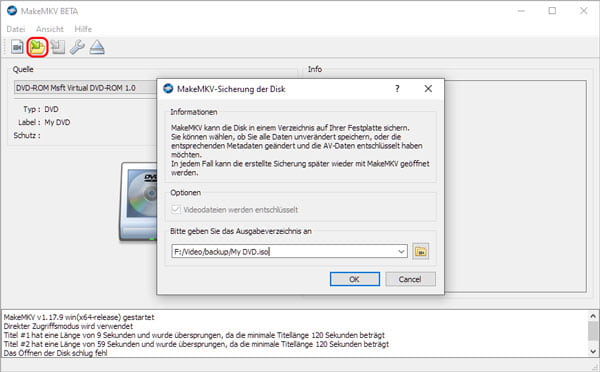This screenshot has width=600, height=372.
Task: Click log line 'MakeMKV v1.17.9 win(x64-release) gestartet'
Action: point(79,317)
